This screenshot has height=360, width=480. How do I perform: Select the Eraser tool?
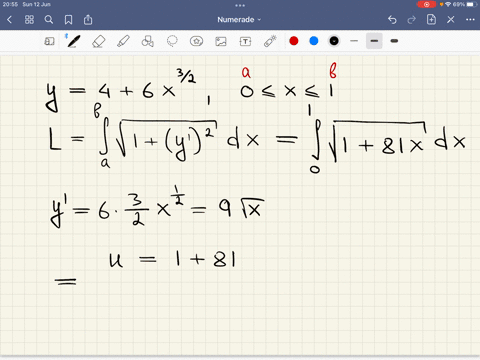[x=98, y=41]
